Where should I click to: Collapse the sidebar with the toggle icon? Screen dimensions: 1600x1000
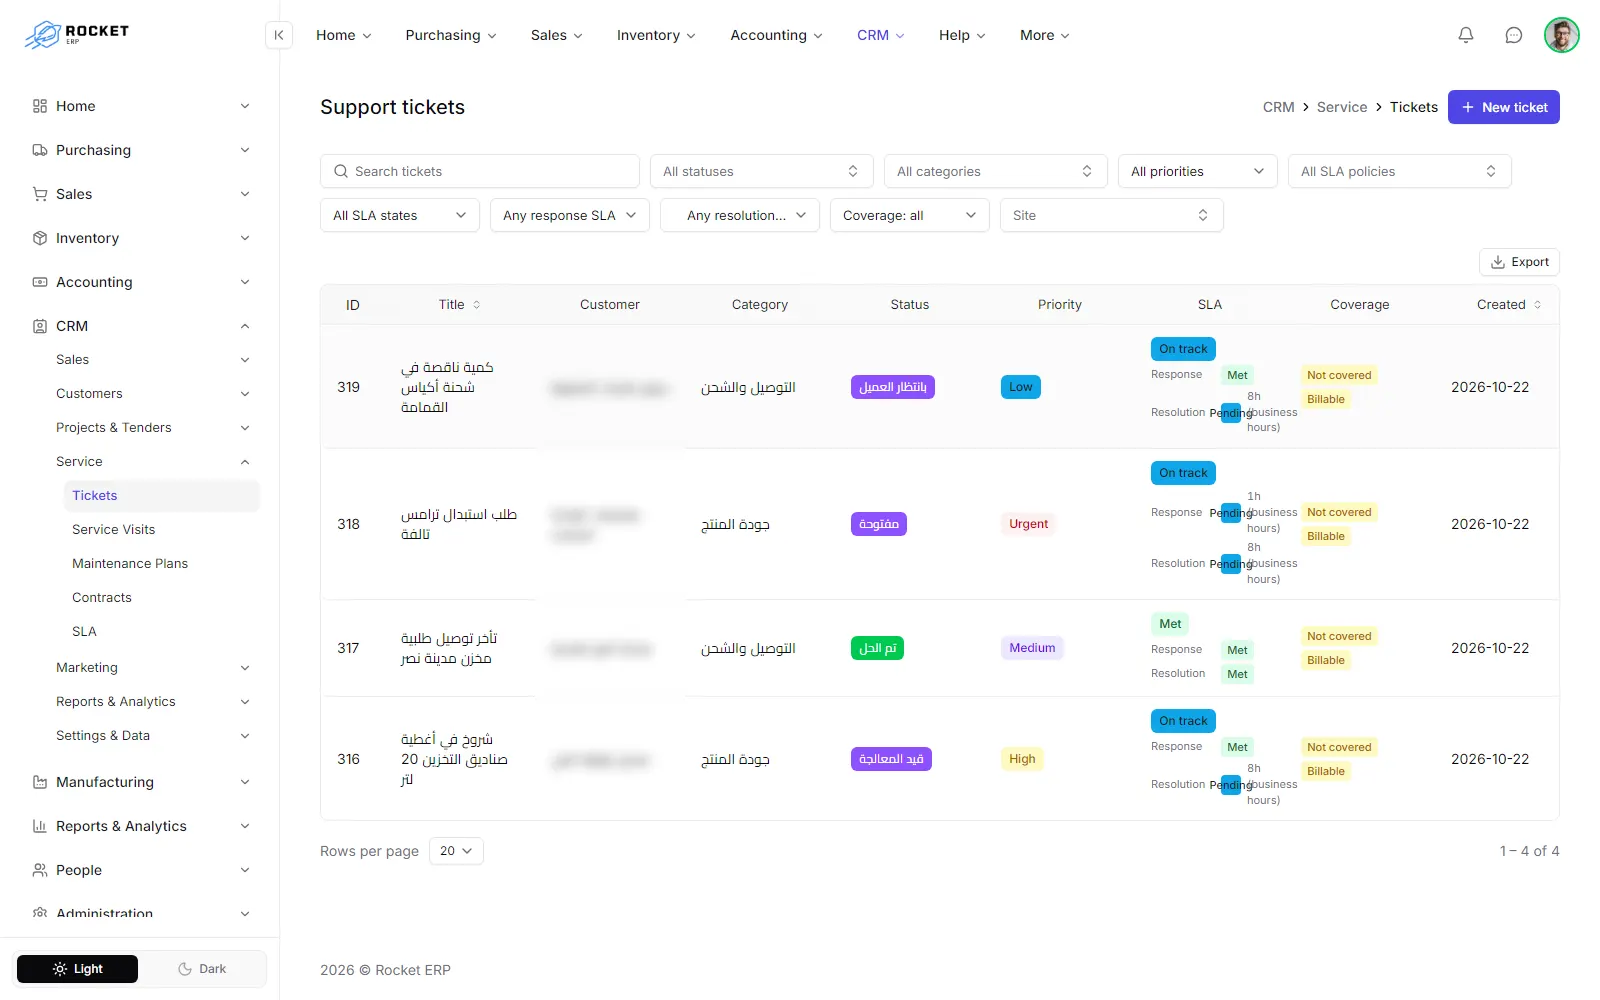(279, 35)
